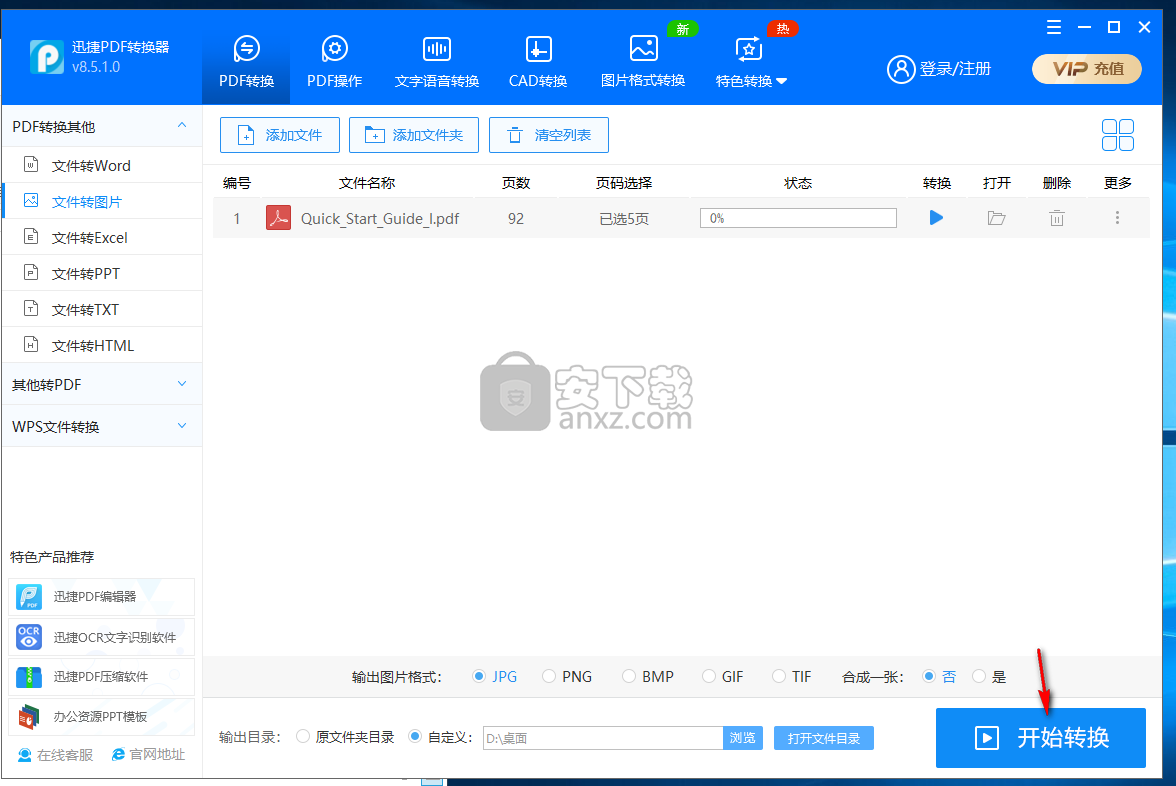The width and height of the screenshot is (1176, 786).
Task: Click the 打开文件目录 button
Action: pyautogui.click(x=824, y=738)
